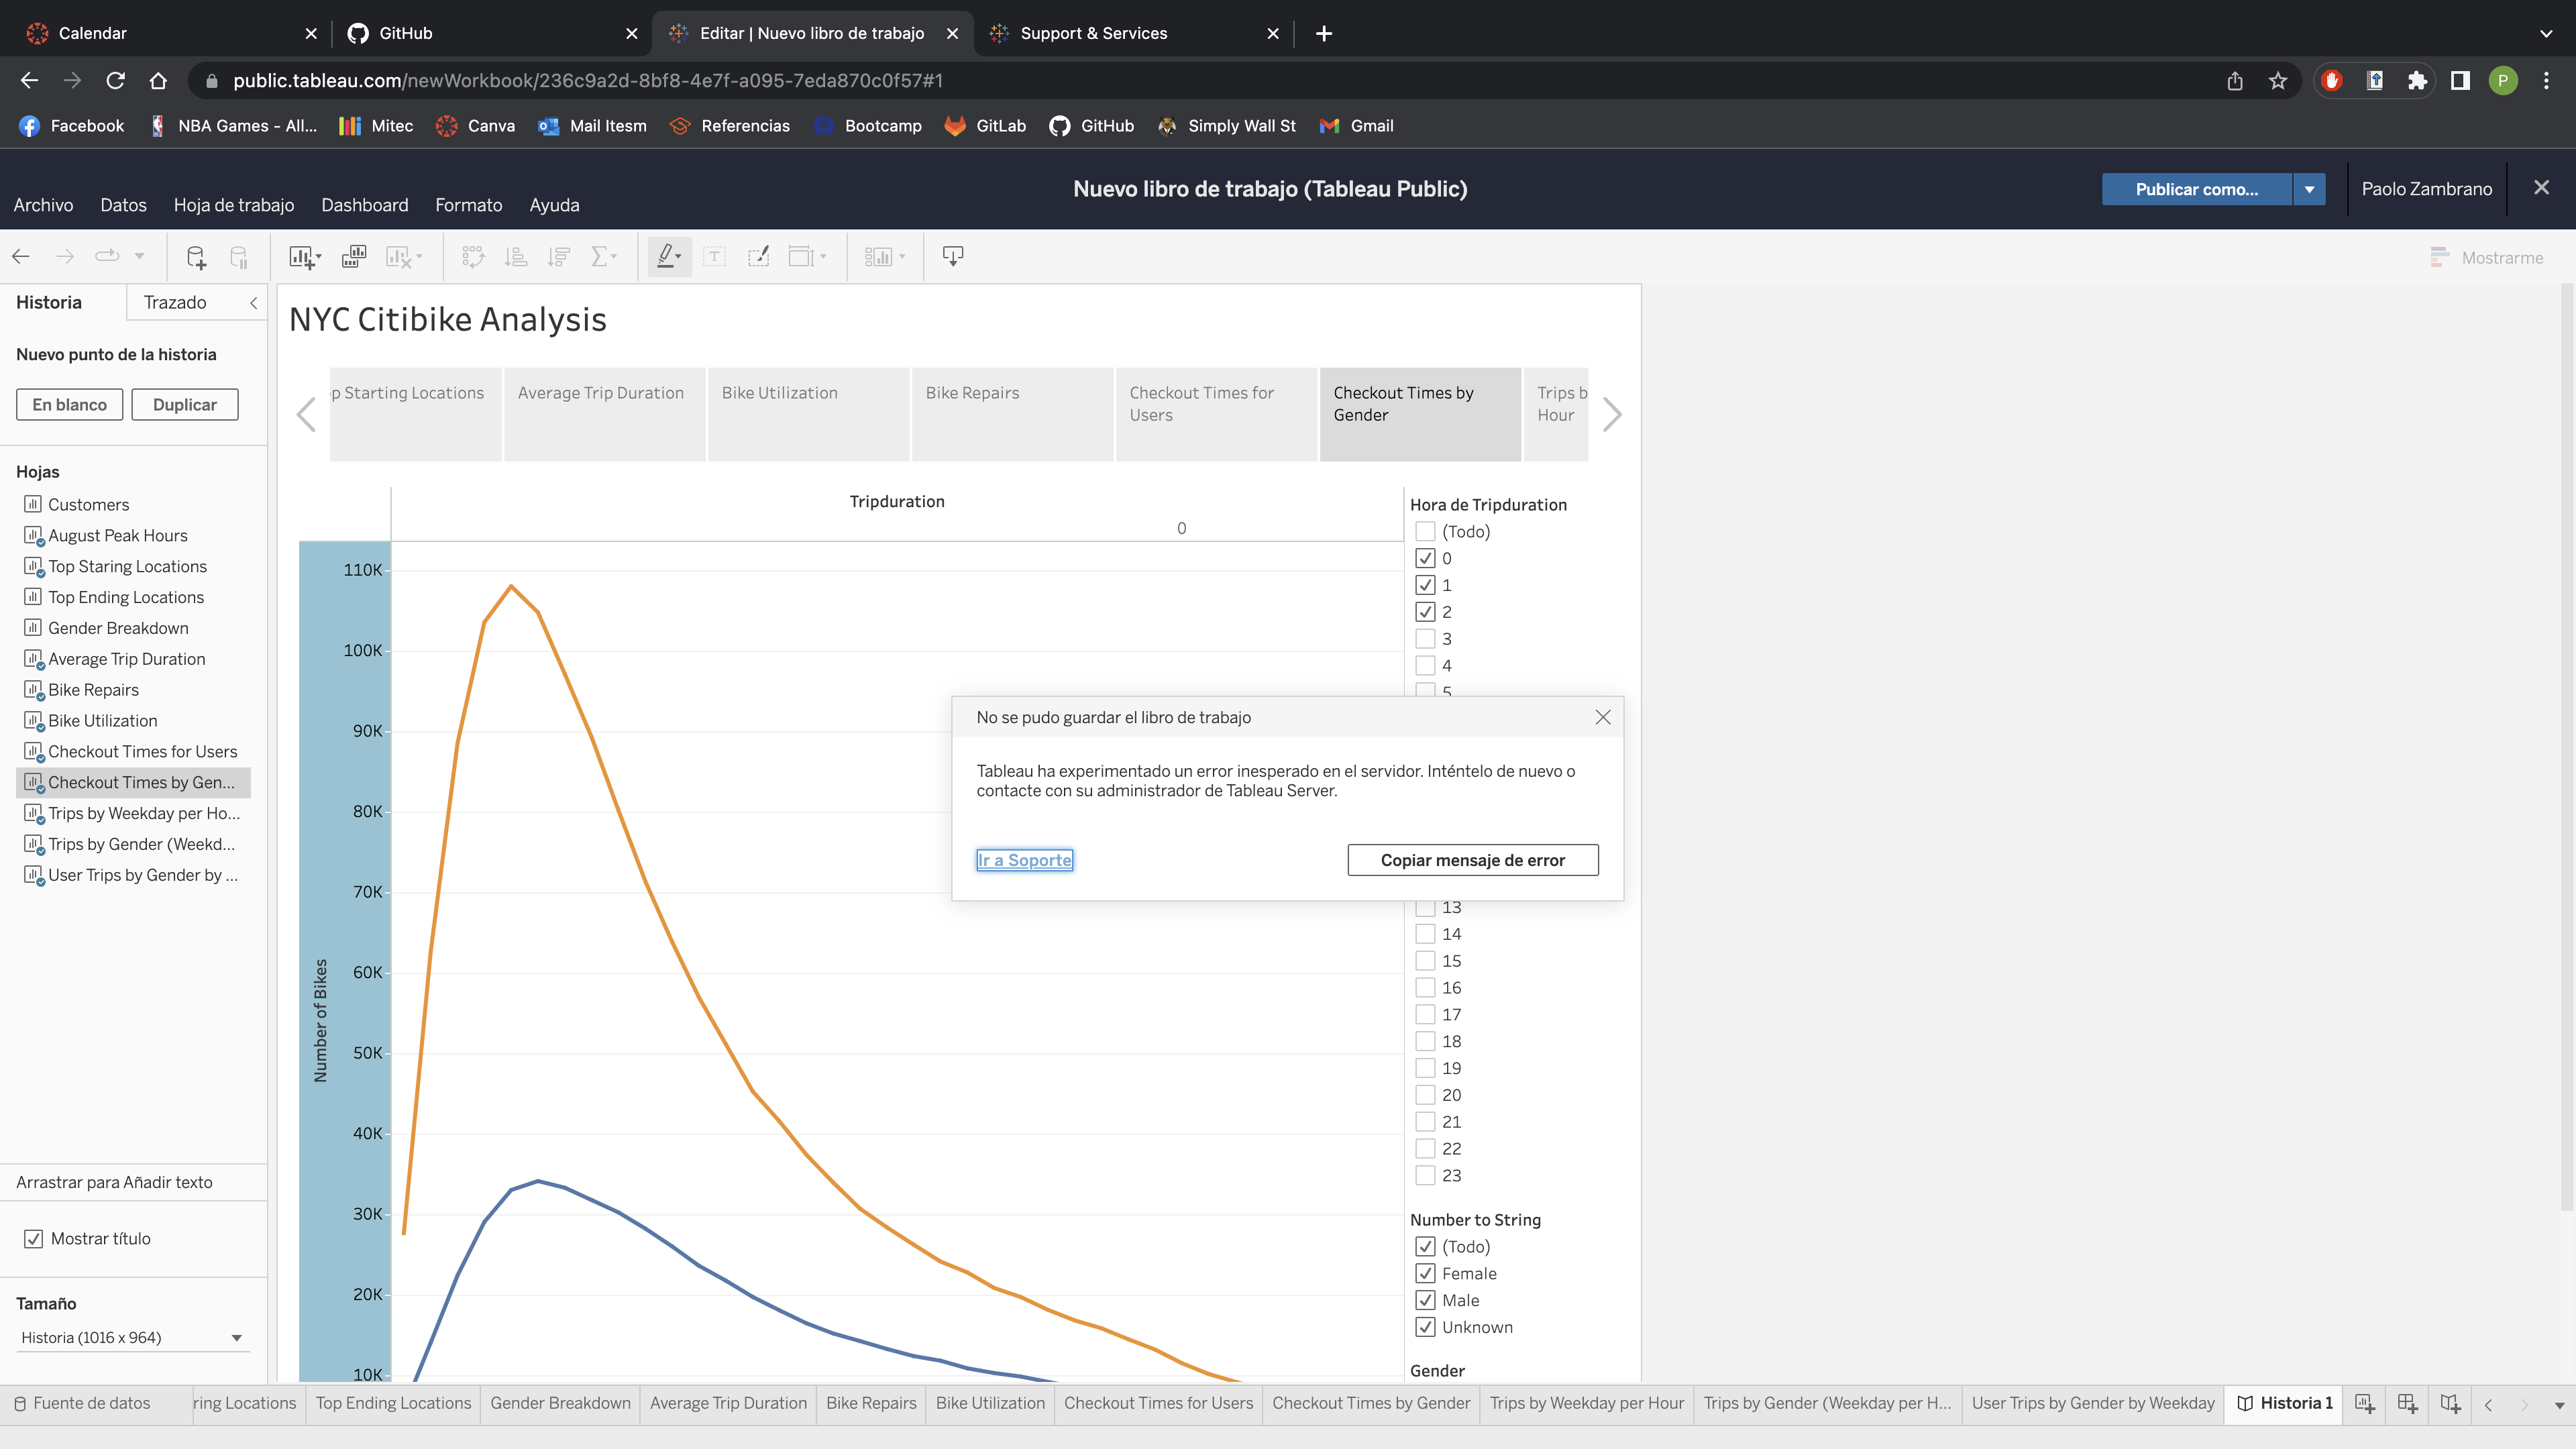Select the Bike Utilization story point
Screen dimensions: 2576x1449
tap(808, 414)
